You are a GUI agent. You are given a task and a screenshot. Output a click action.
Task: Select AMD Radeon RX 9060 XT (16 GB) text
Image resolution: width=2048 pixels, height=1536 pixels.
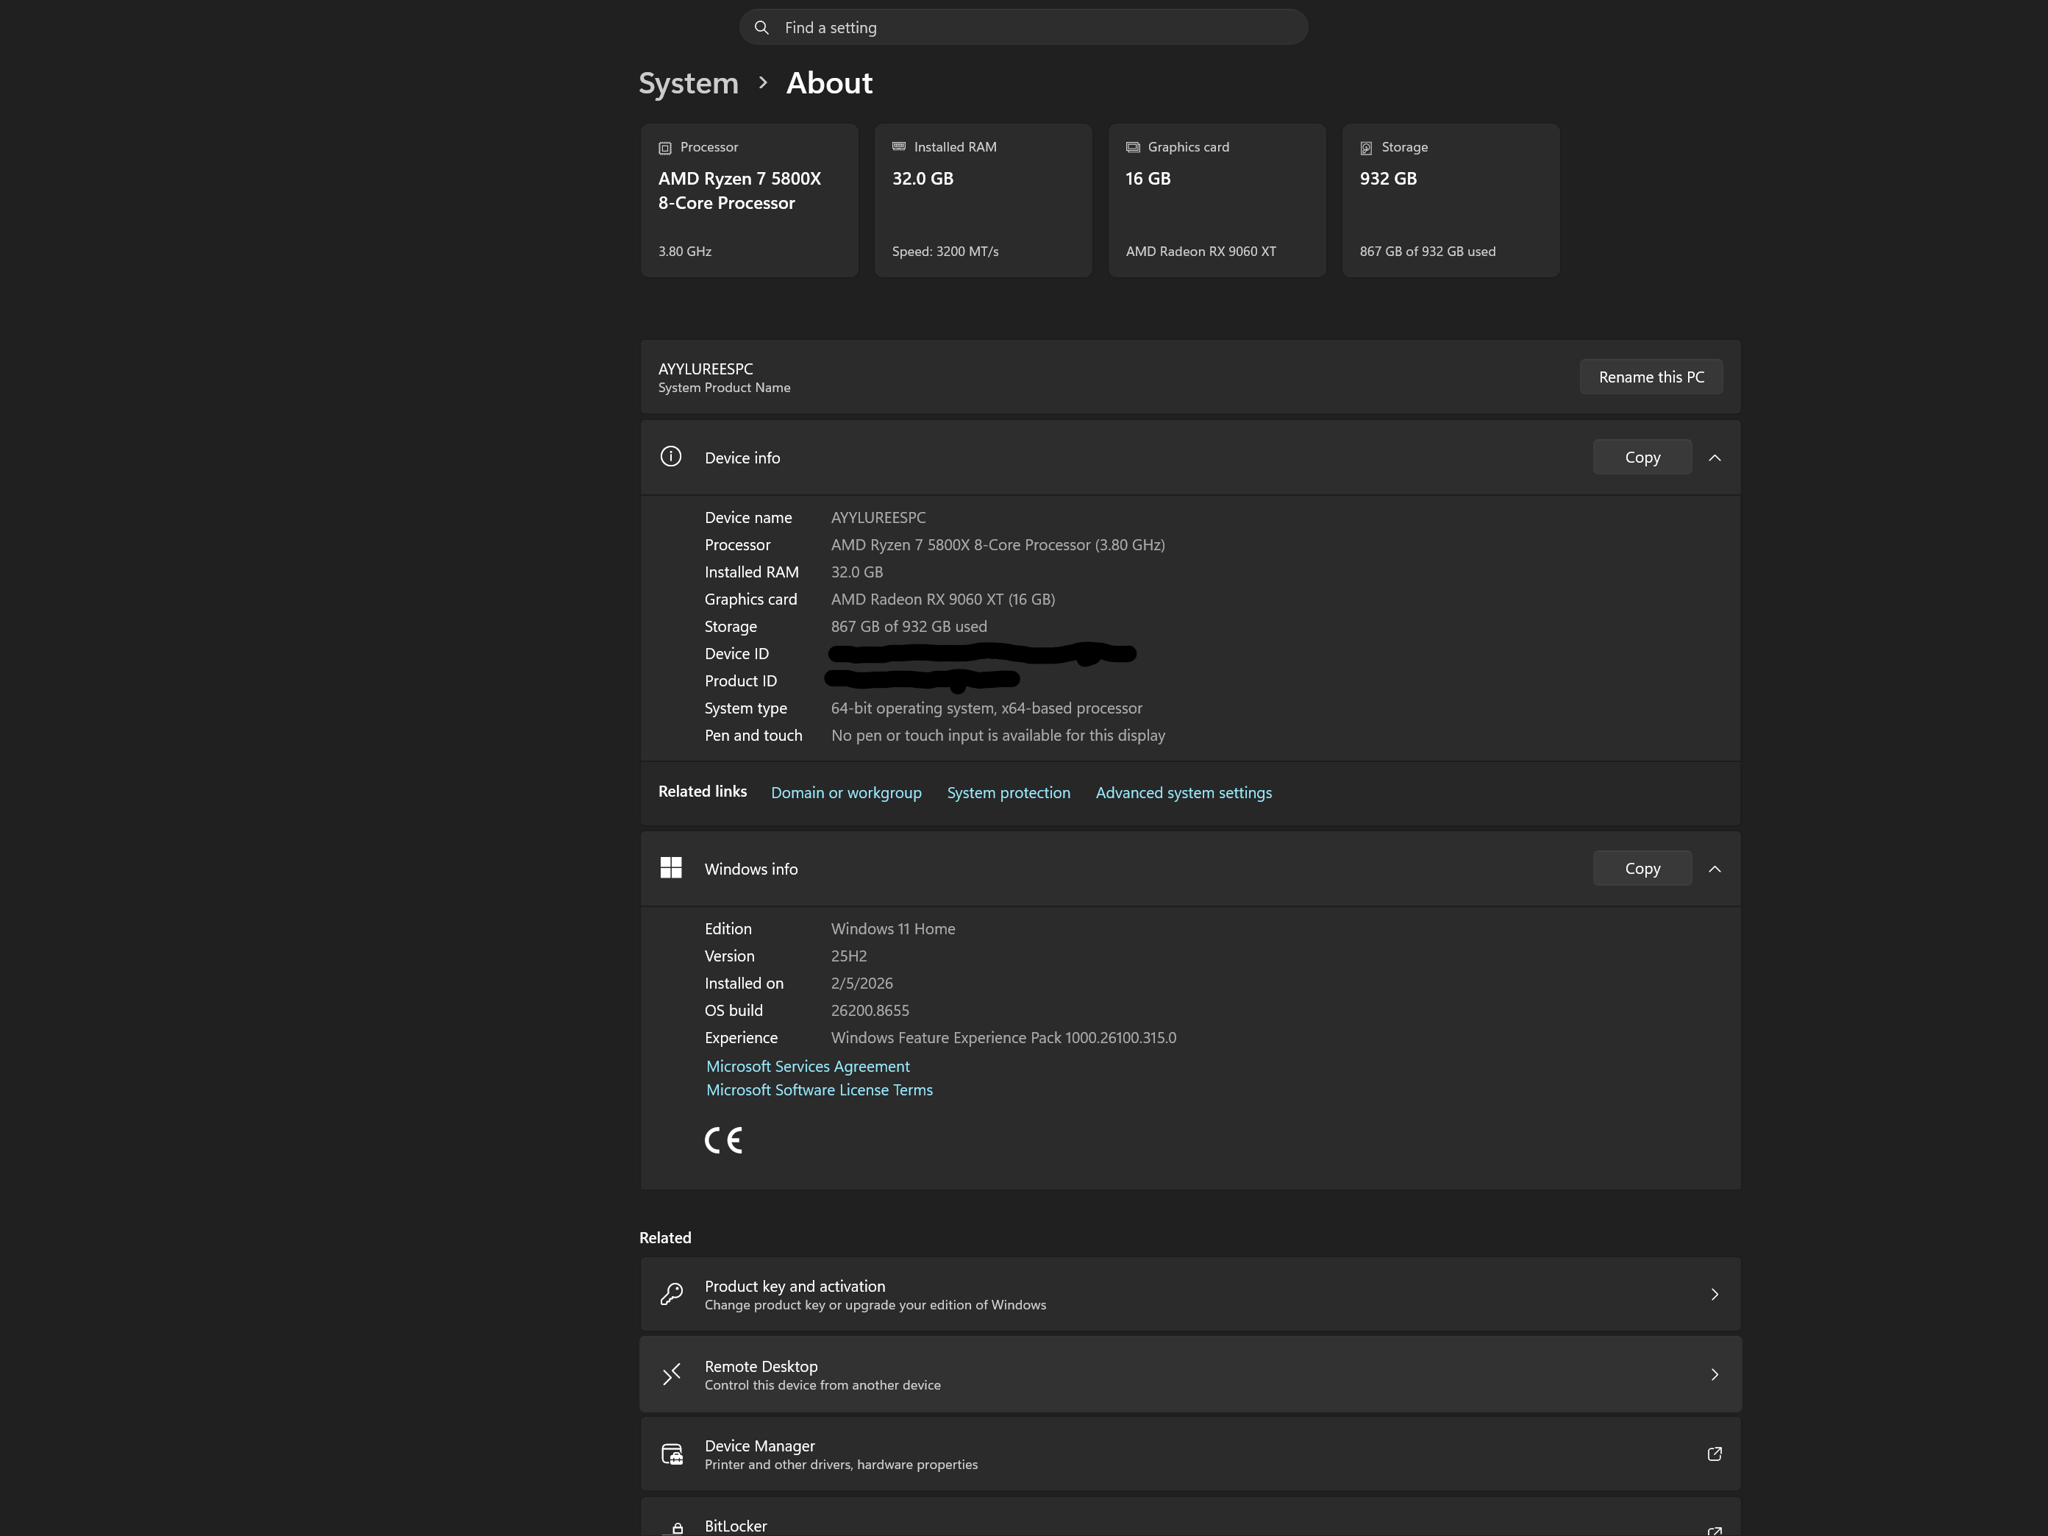(x=943, y=599)
